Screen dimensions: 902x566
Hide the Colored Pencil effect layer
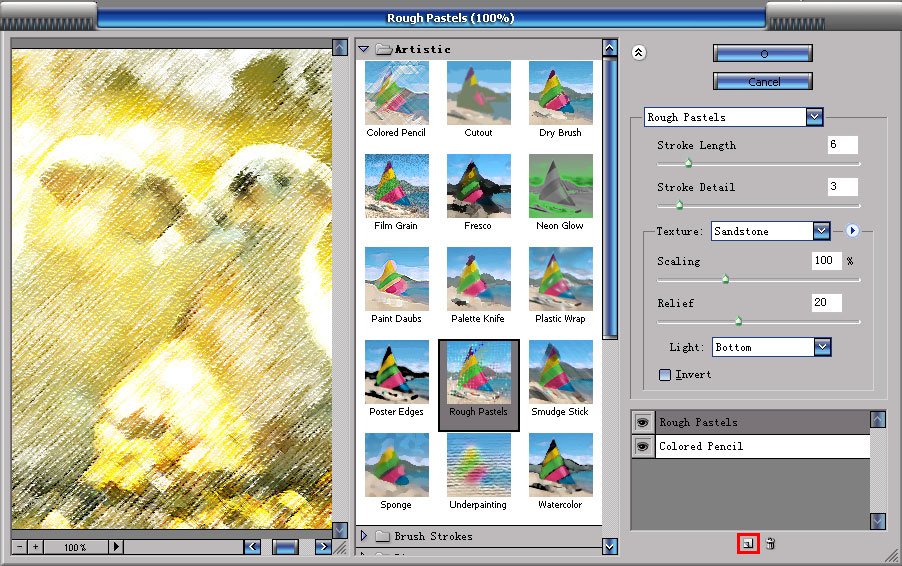pos(643,446)
